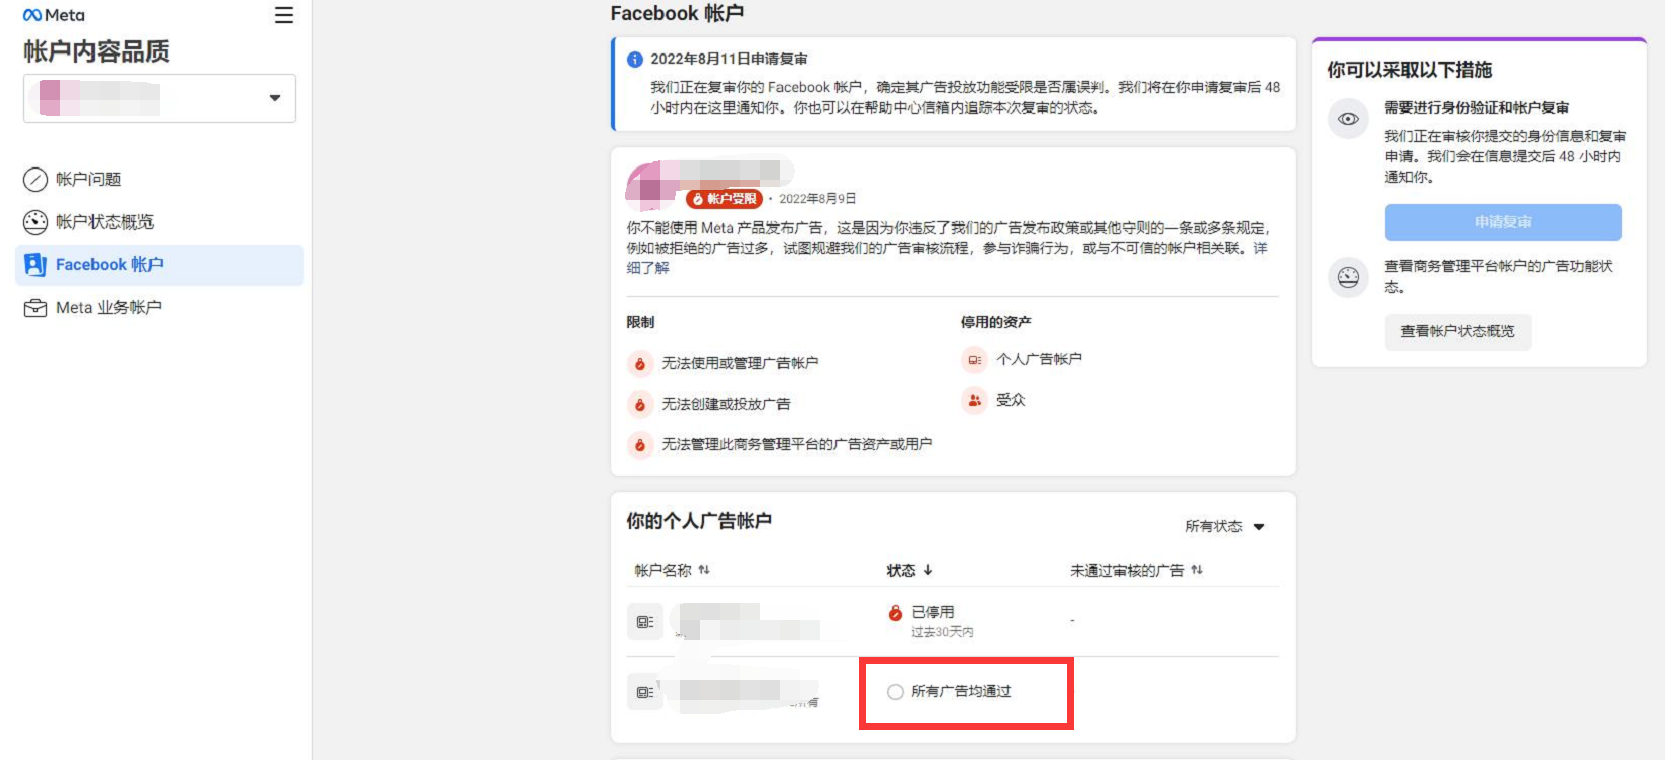
Task: Click the 个人广告帐户 asset icon
Action: (974, 360)
